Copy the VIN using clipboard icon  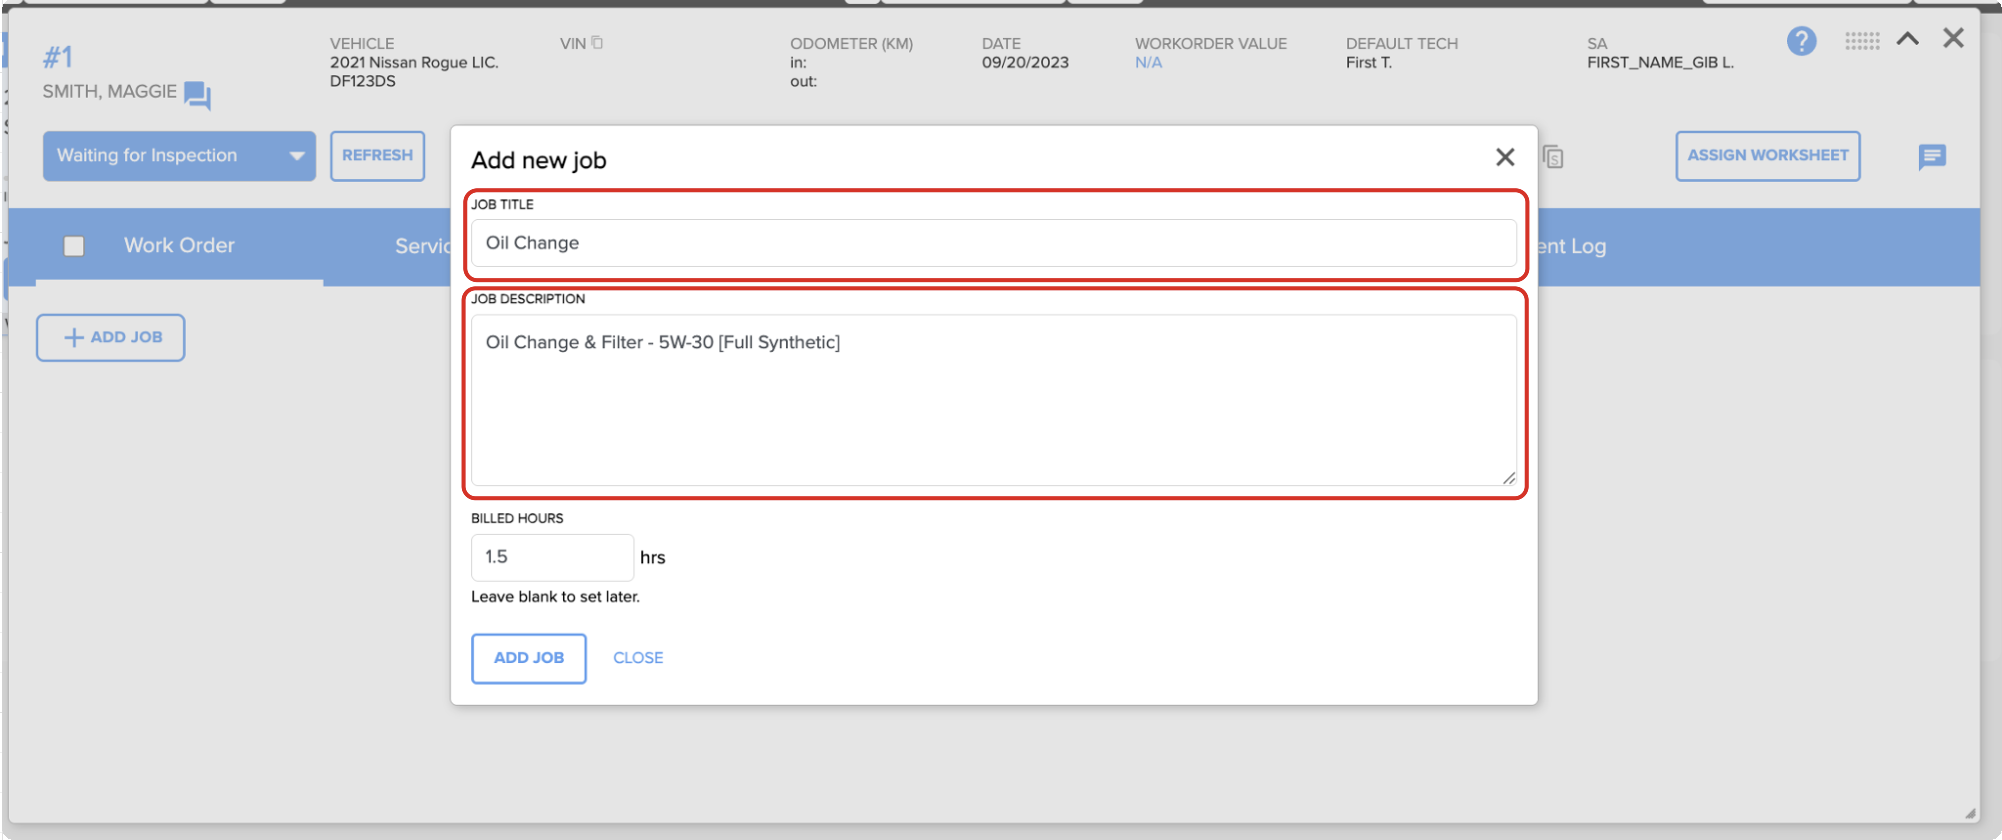[x=597, y=43]
